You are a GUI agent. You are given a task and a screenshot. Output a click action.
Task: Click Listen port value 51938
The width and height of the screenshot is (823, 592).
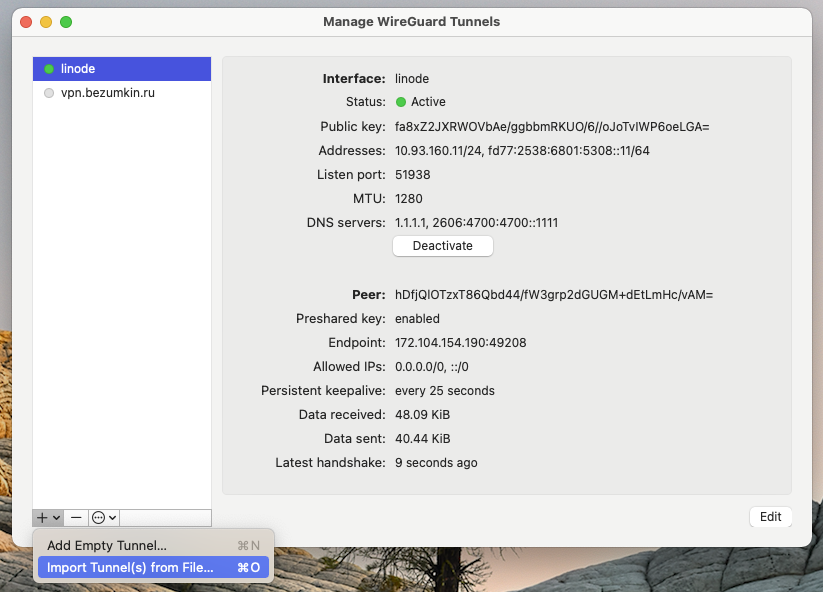tap(413, 175)
